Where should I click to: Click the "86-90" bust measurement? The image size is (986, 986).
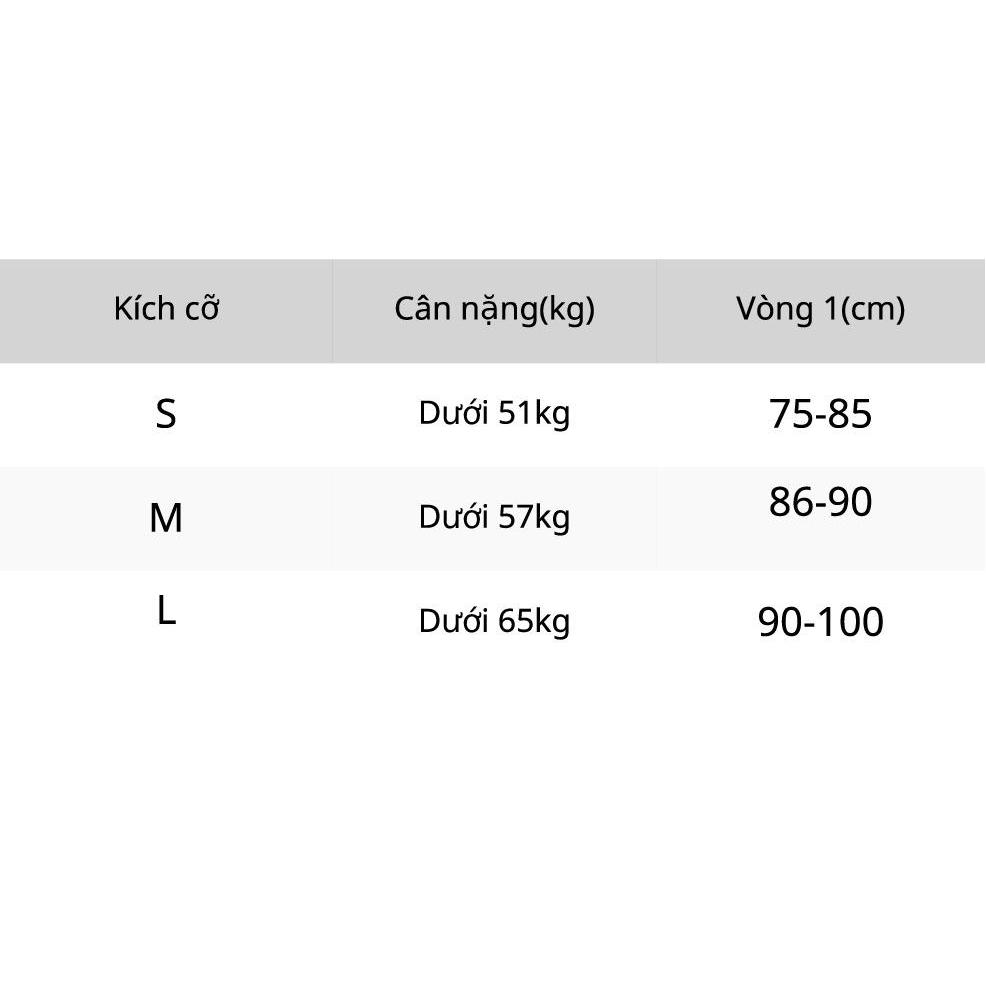tap(820, 502)
